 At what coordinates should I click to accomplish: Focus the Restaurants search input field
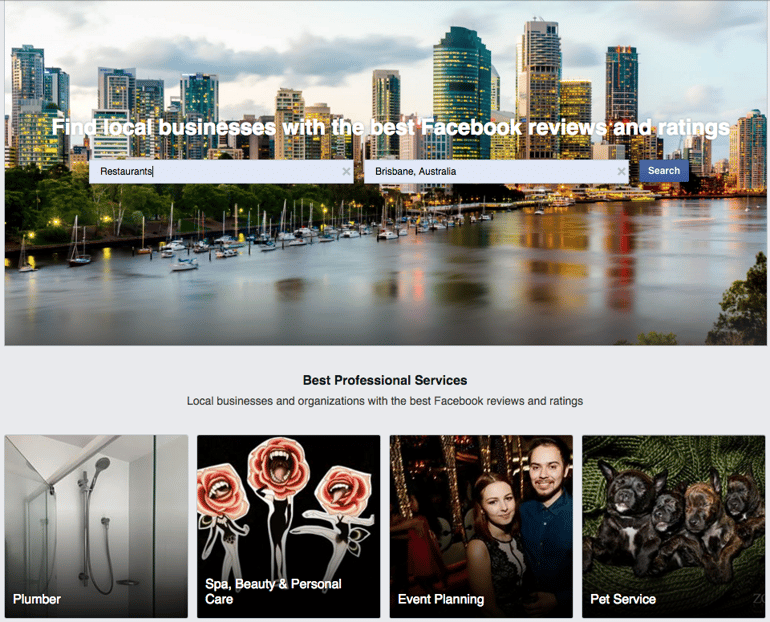click(221, 171)
